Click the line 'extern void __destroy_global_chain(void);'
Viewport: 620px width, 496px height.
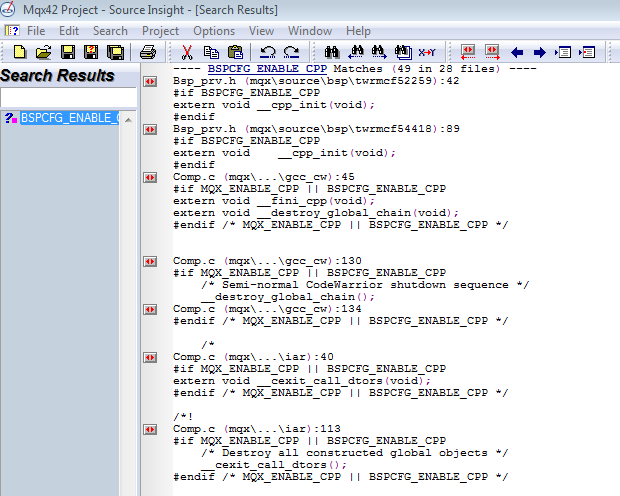coord(316,213)
